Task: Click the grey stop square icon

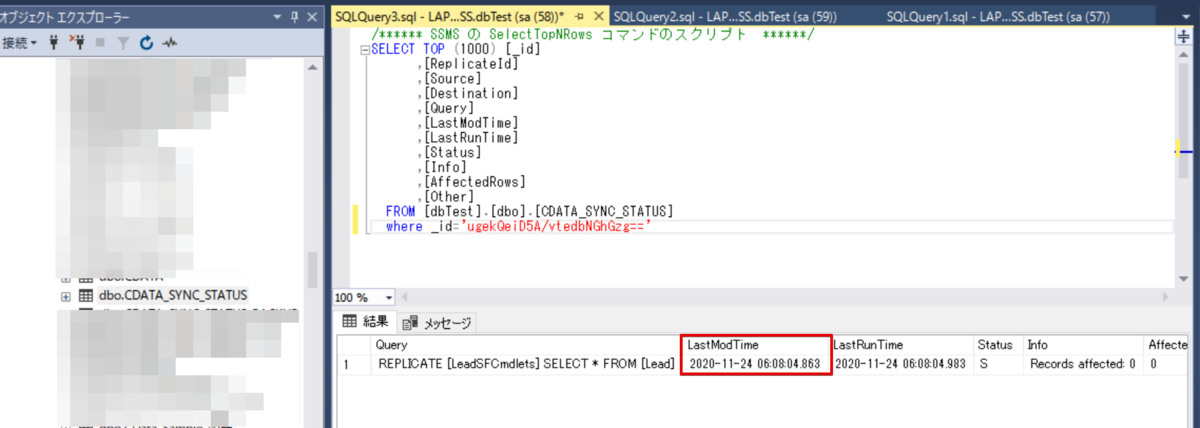Action: pos(100,43)
